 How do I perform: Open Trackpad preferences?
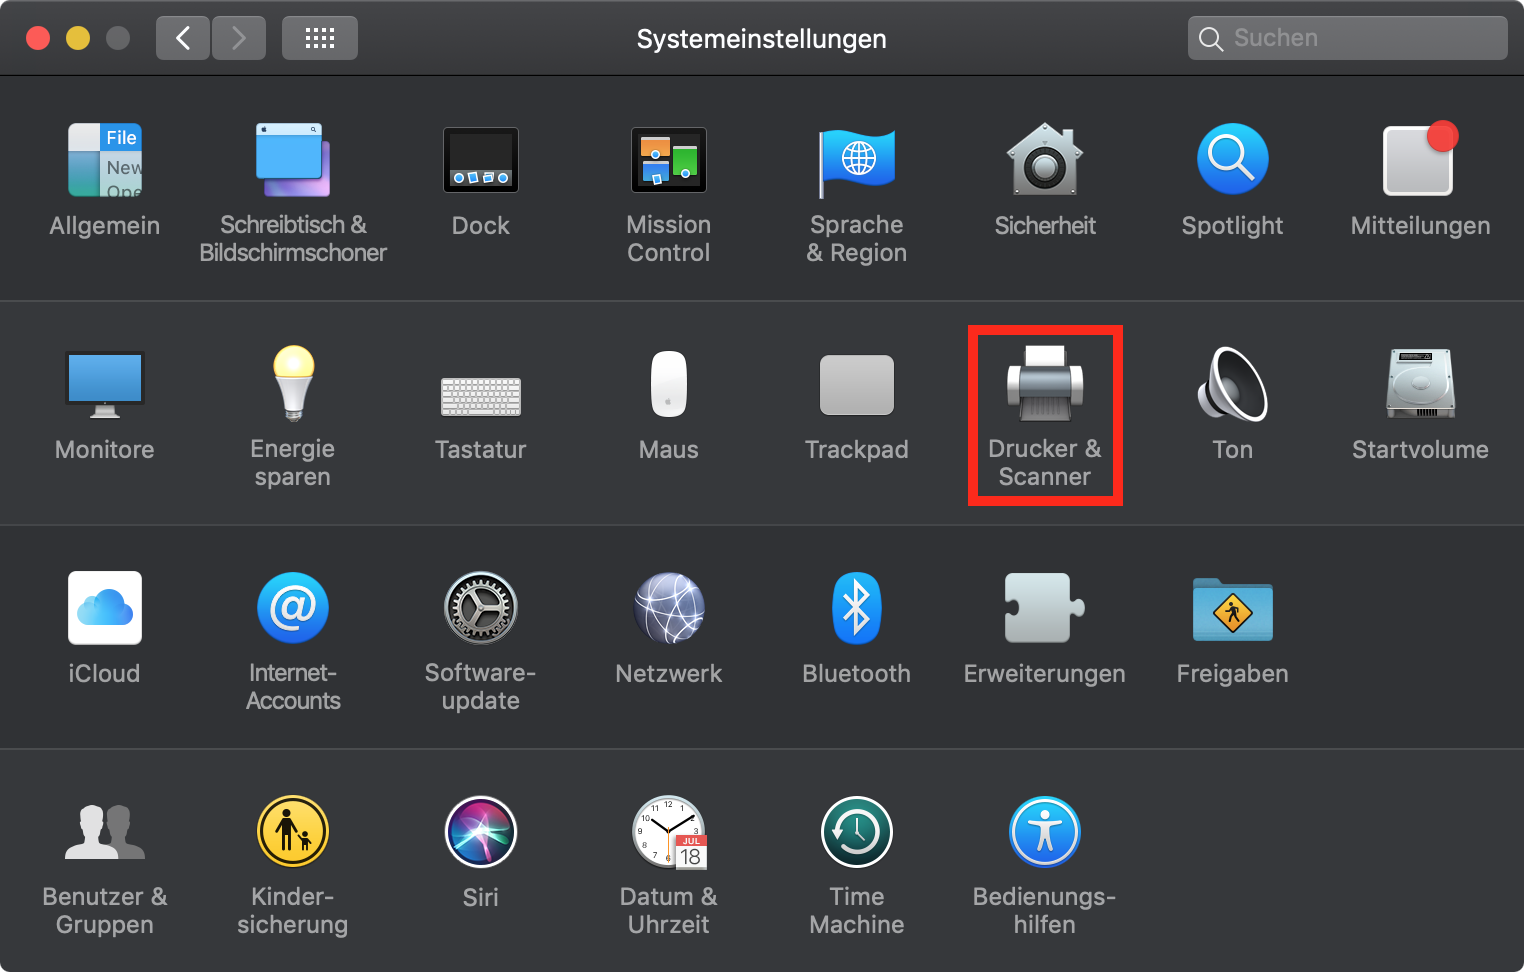(857, 384)
